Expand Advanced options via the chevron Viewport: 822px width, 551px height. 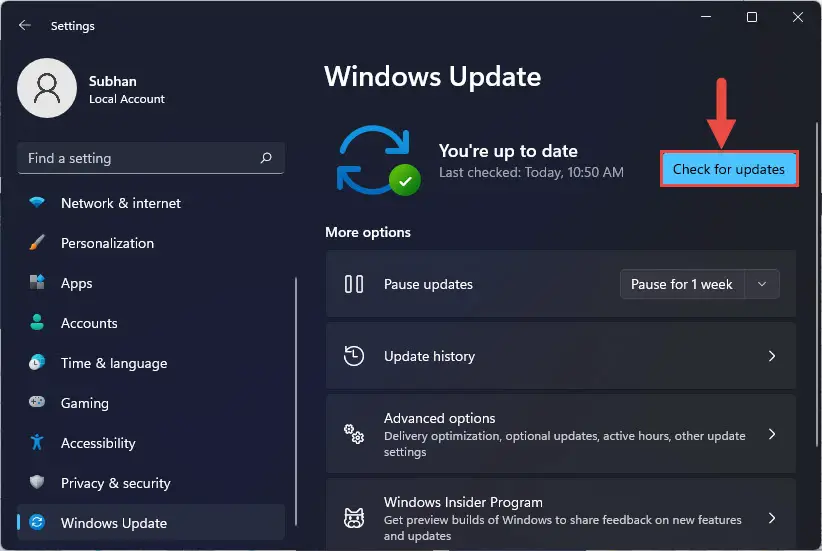[772, 434]
